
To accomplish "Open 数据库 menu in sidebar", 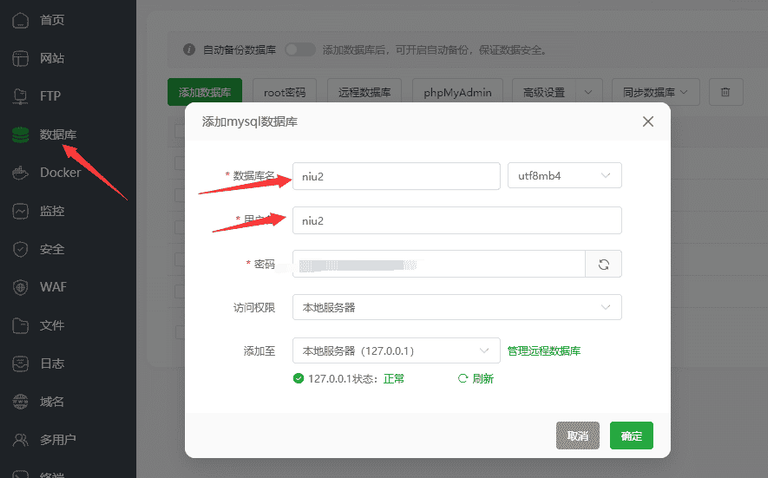I will pyautogui.click(x=58, y=135).
